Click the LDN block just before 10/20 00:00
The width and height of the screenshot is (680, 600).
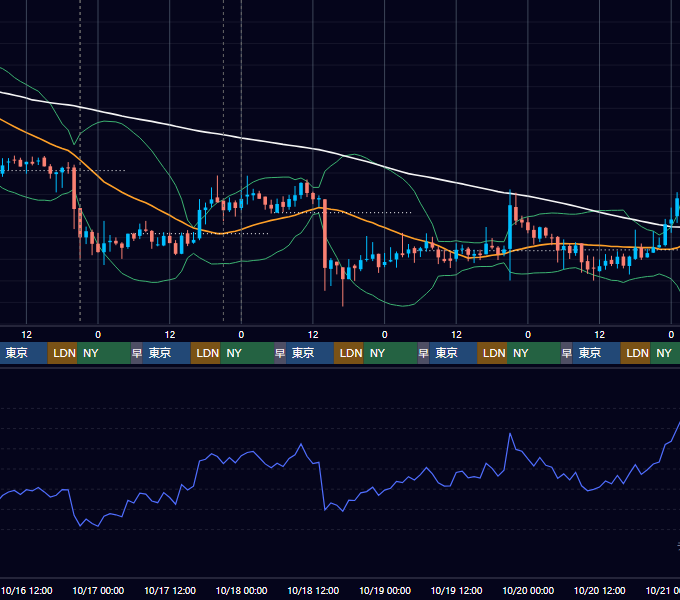pyautogui.click(x=492, y=353)
